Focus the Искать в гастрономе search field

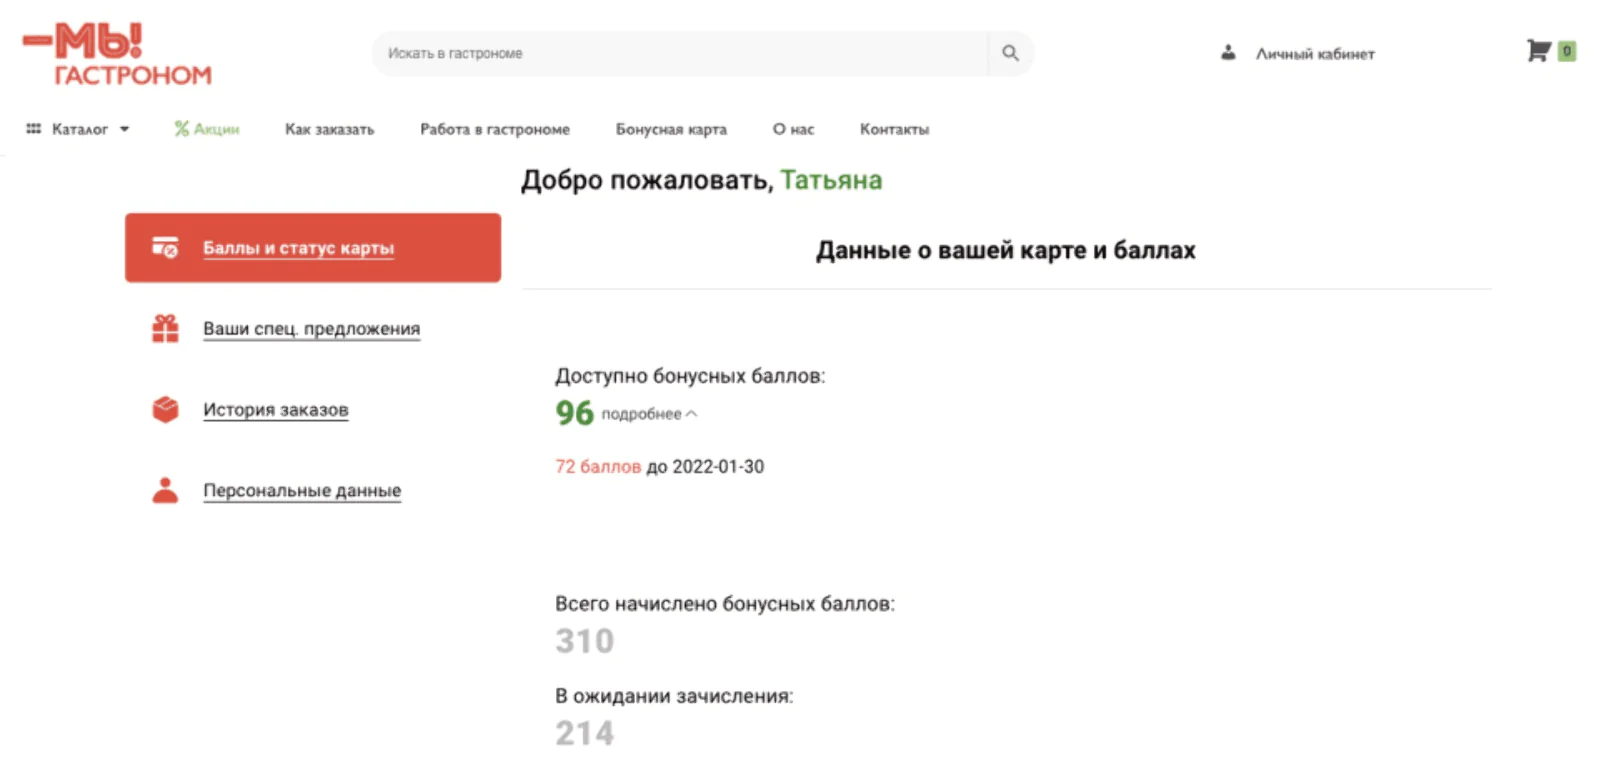tap(680, 53)
